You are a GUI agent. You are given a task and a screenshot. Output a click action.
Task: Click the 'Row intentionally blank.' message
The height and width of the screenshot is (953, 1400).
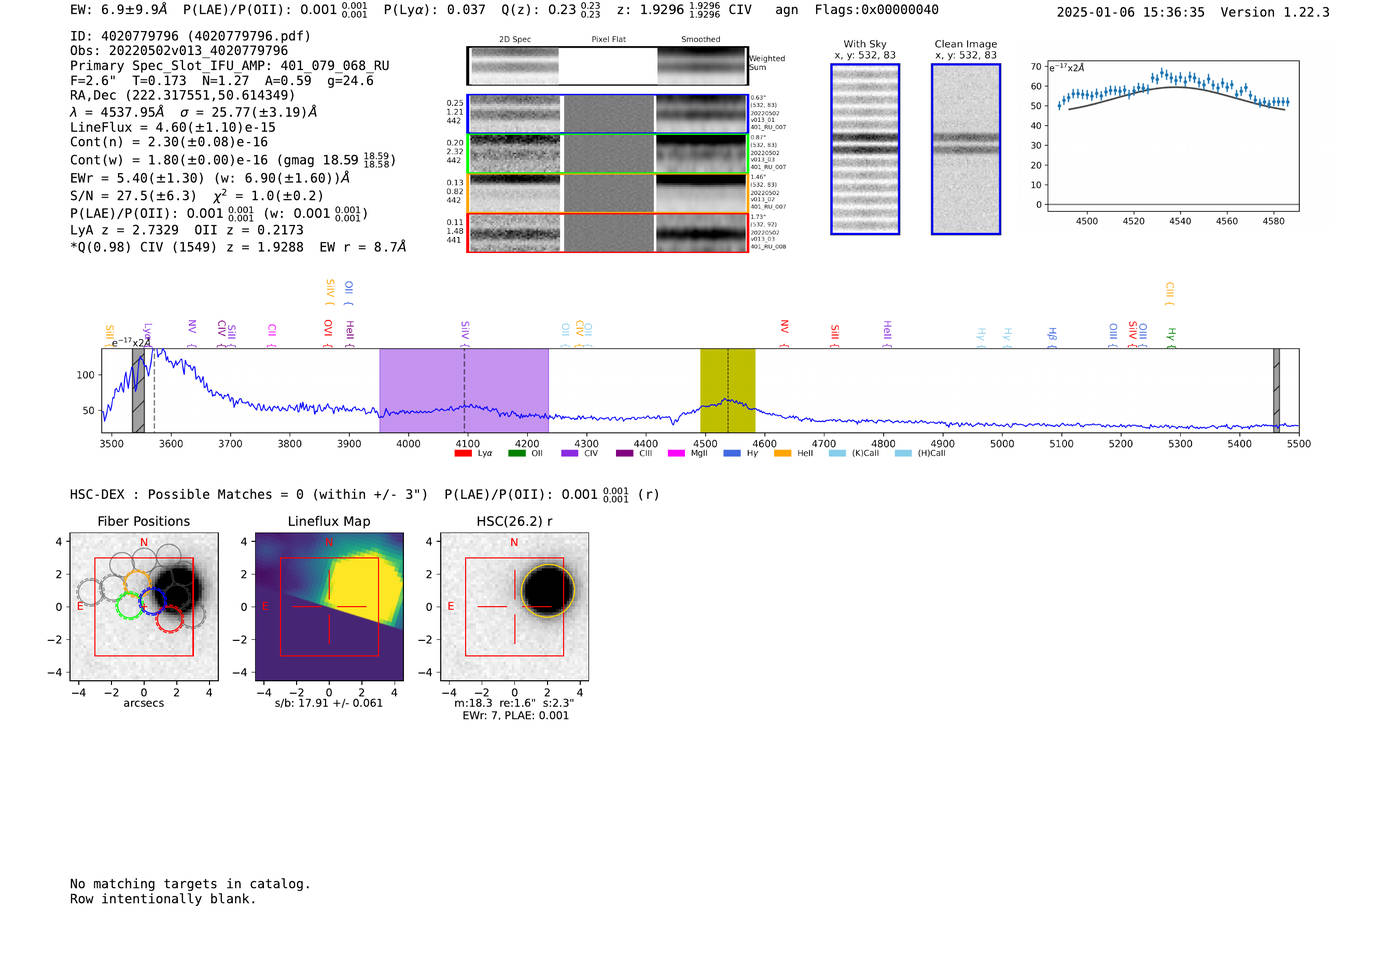click(163, 899)
